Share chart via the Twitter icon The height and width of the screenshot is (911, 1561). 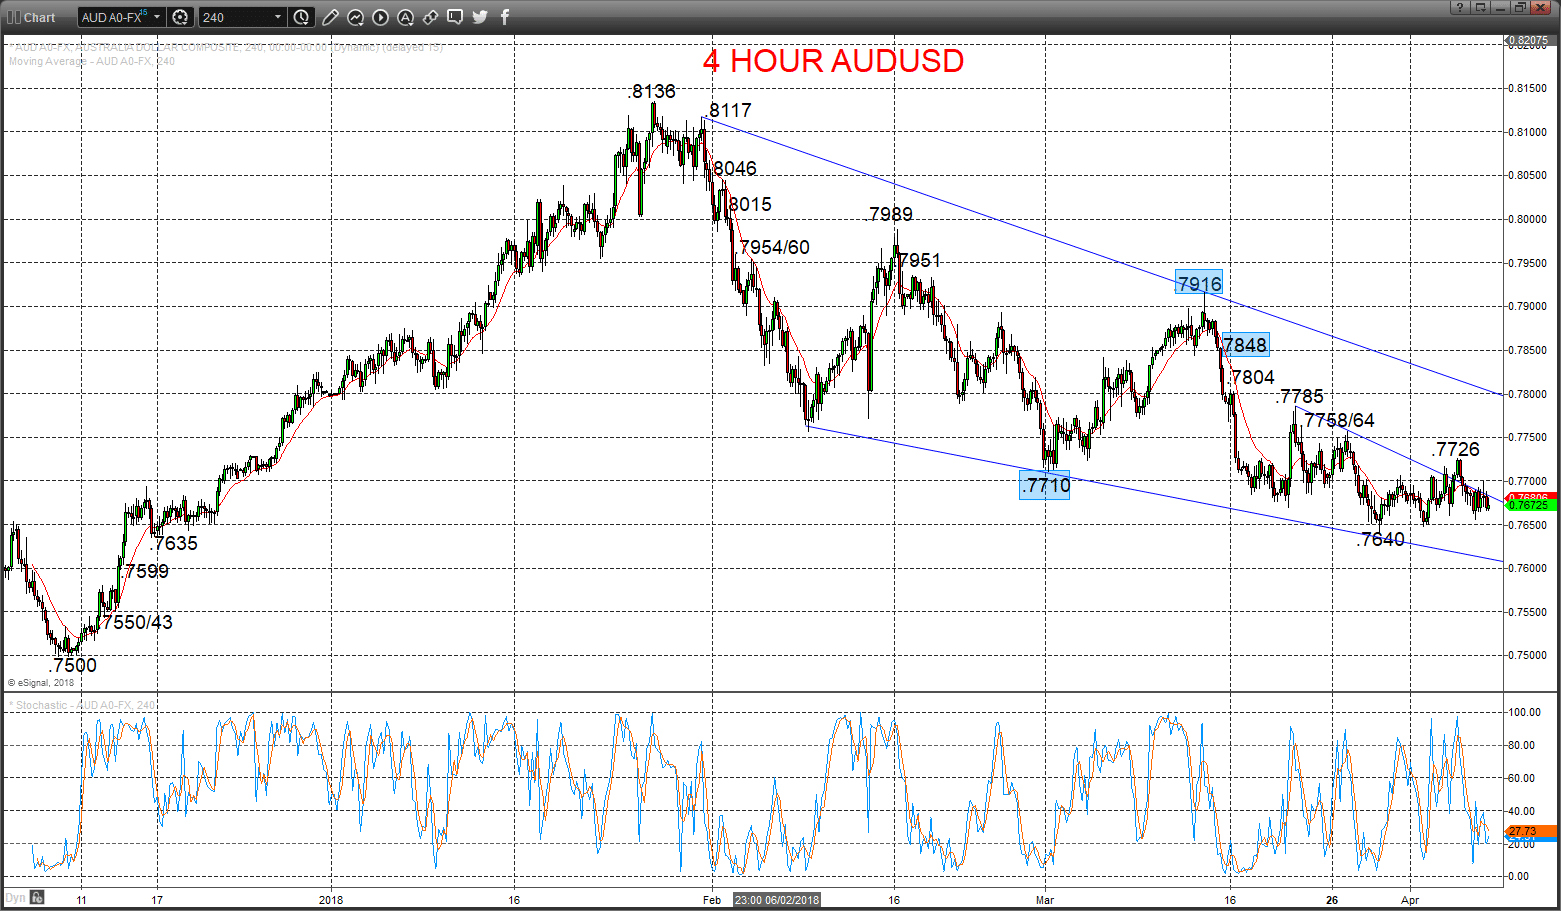click(480, 17)
